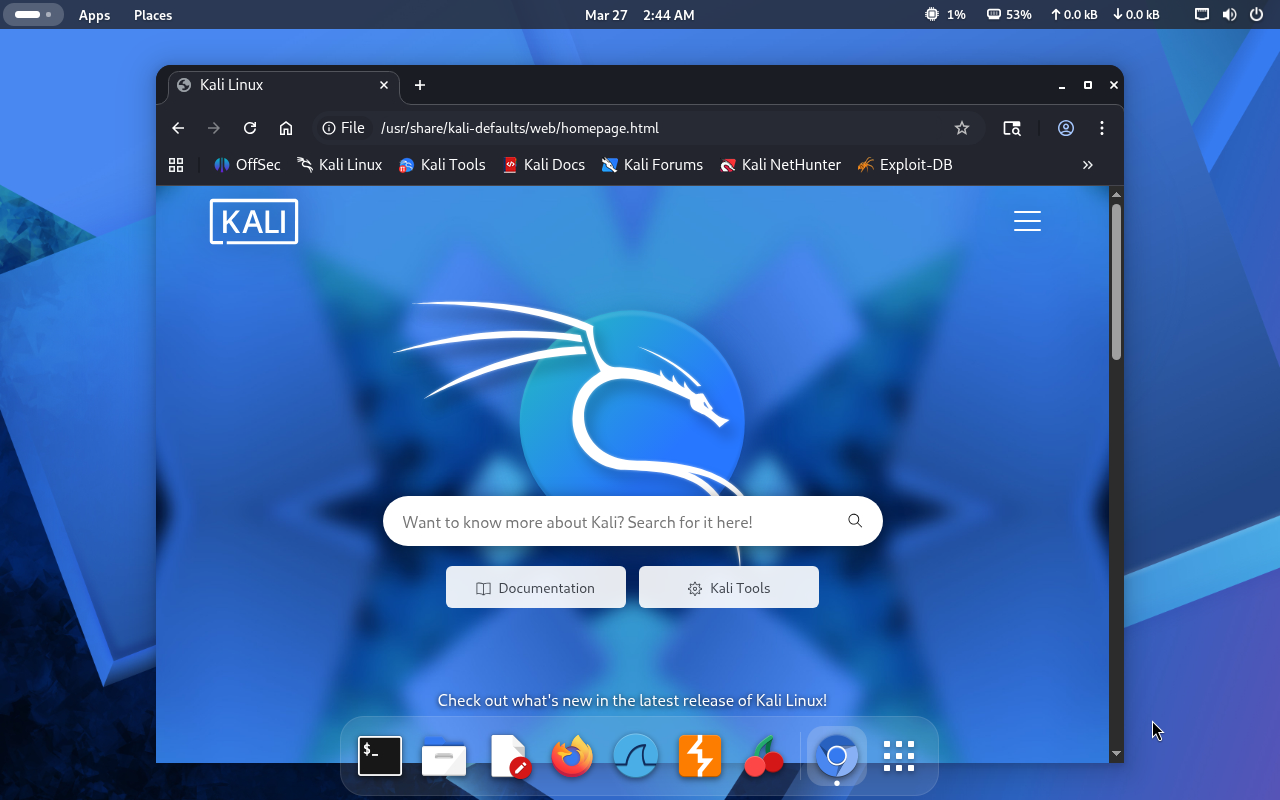Image resolution: width=1280 pixels, height=800 pixels.
Task: Open Burp Suite from the dock
Action: [700, 757]
